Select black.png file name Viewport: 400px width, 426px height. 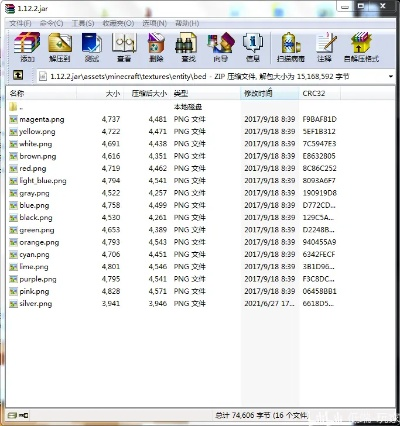pyautogui.click(x=36, y=218)
